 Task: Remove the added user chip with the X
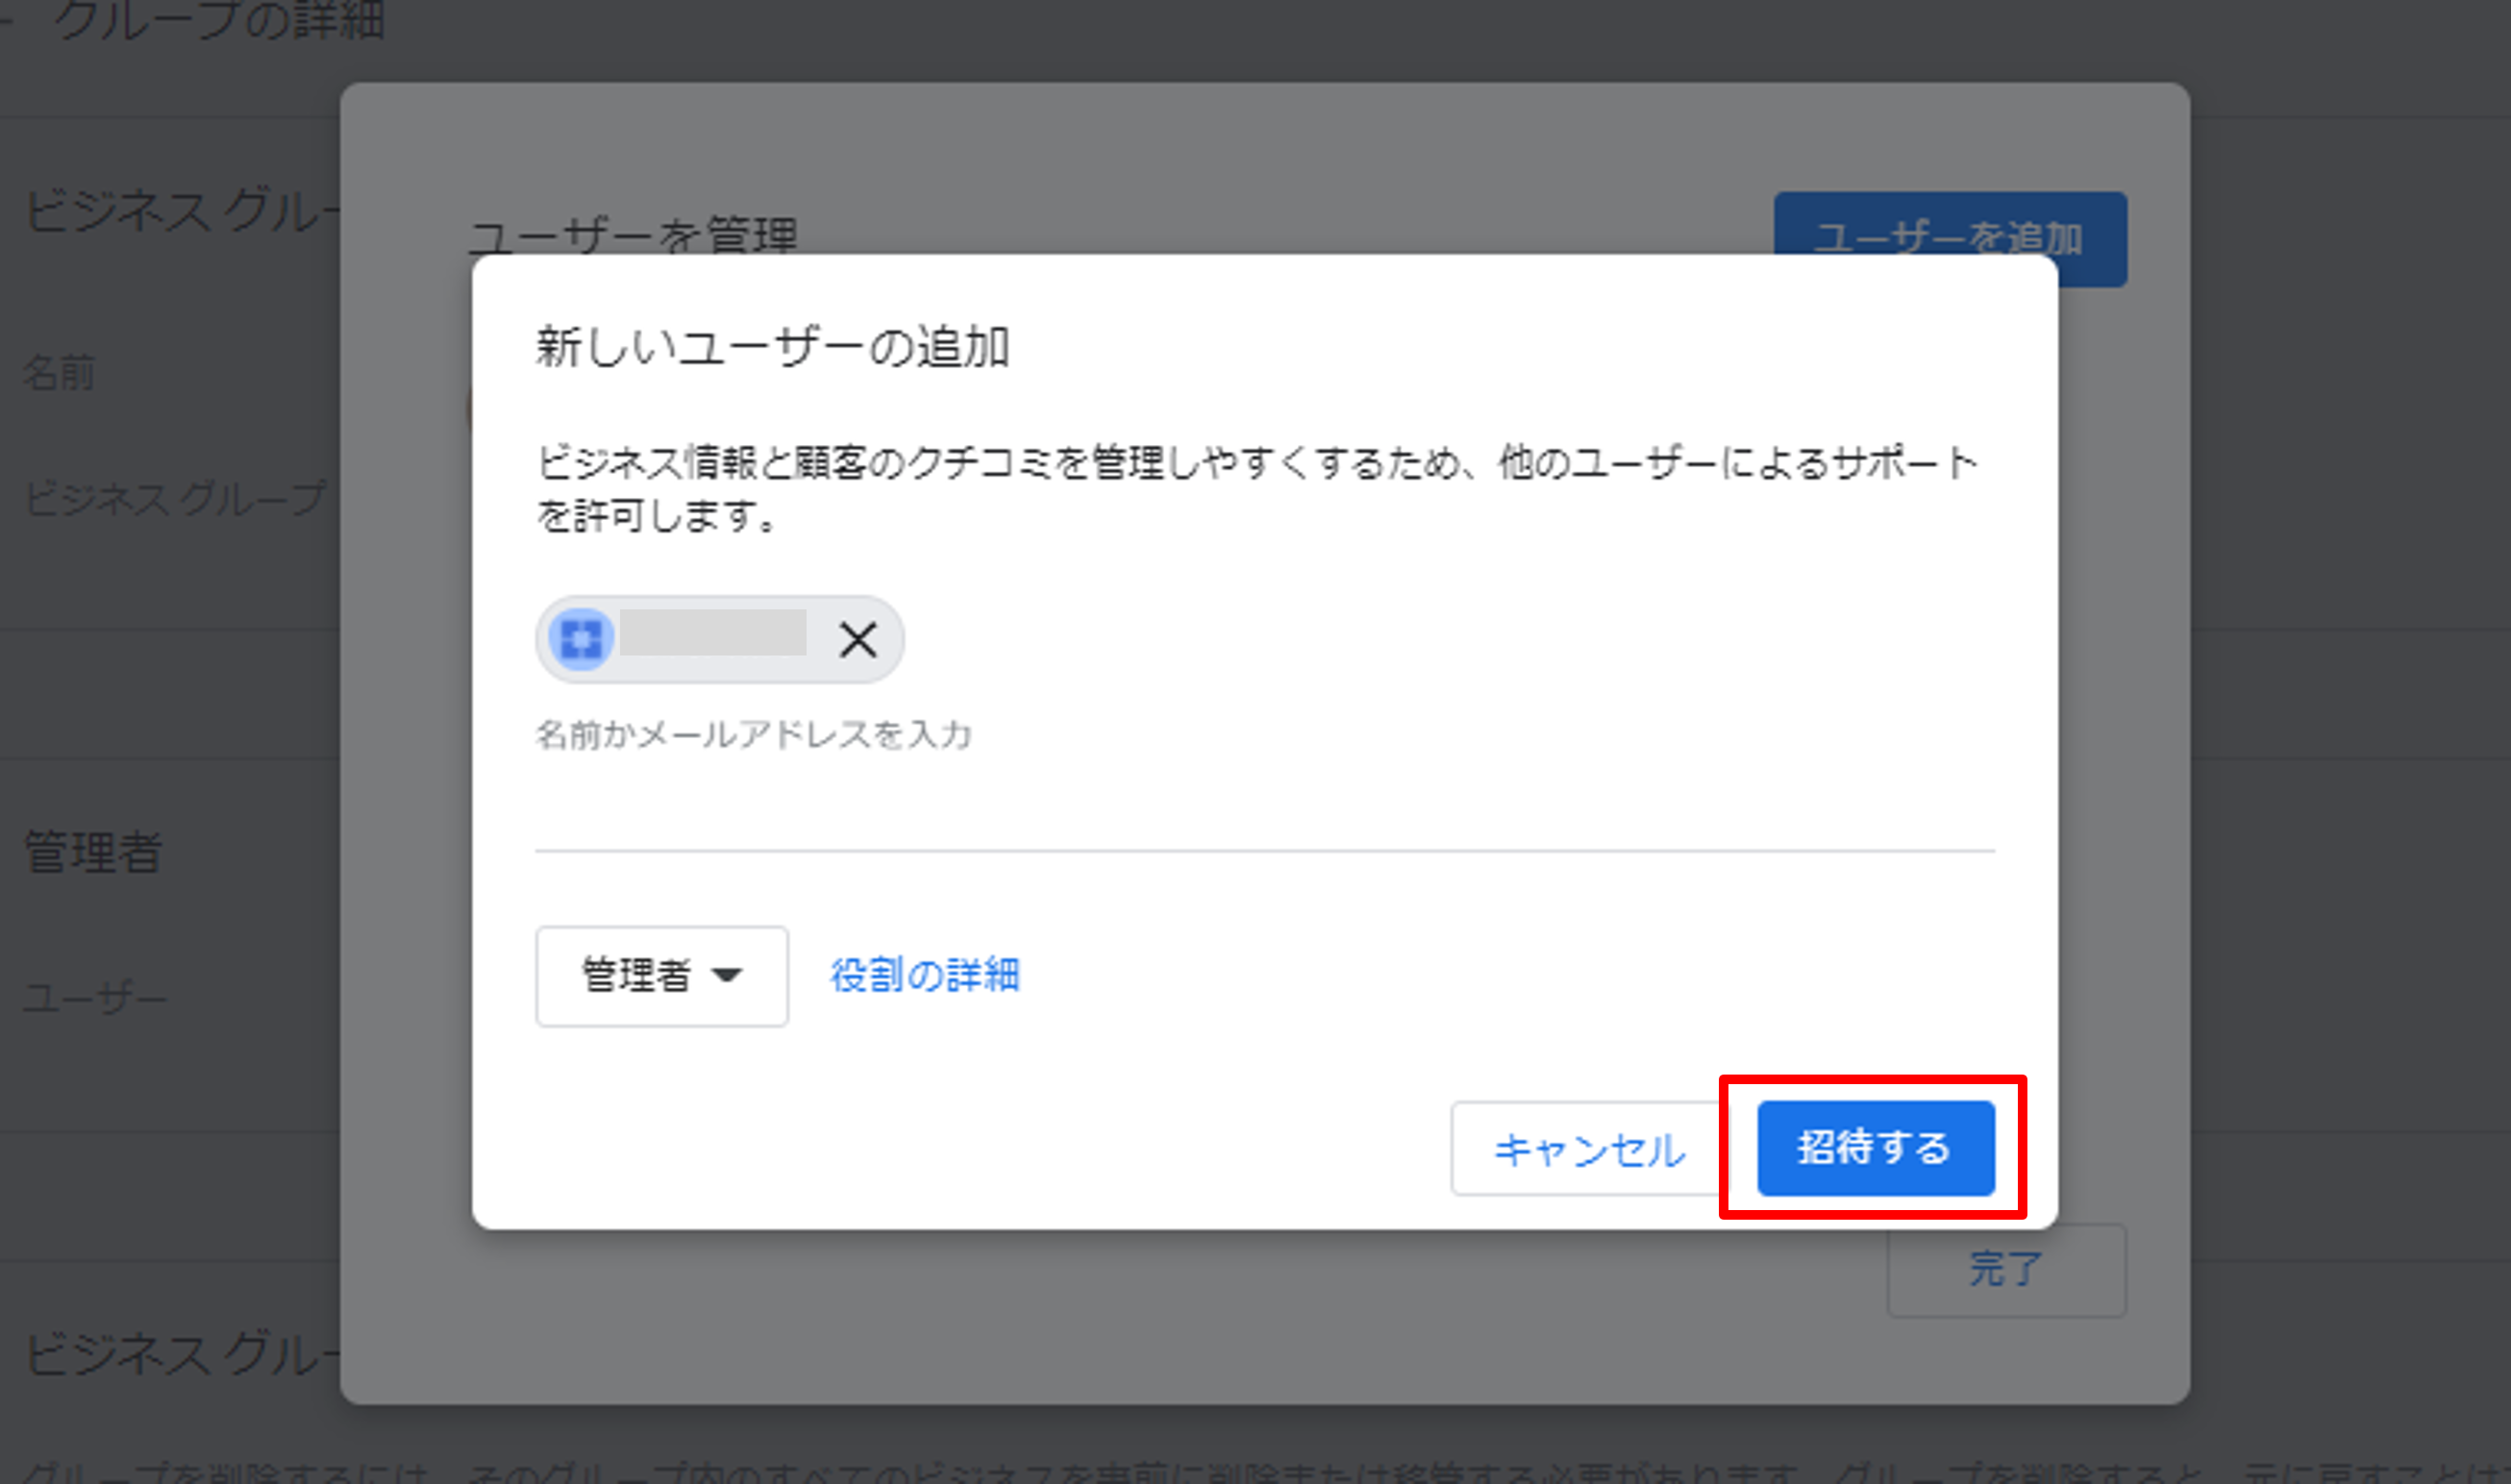coord(858,640)
